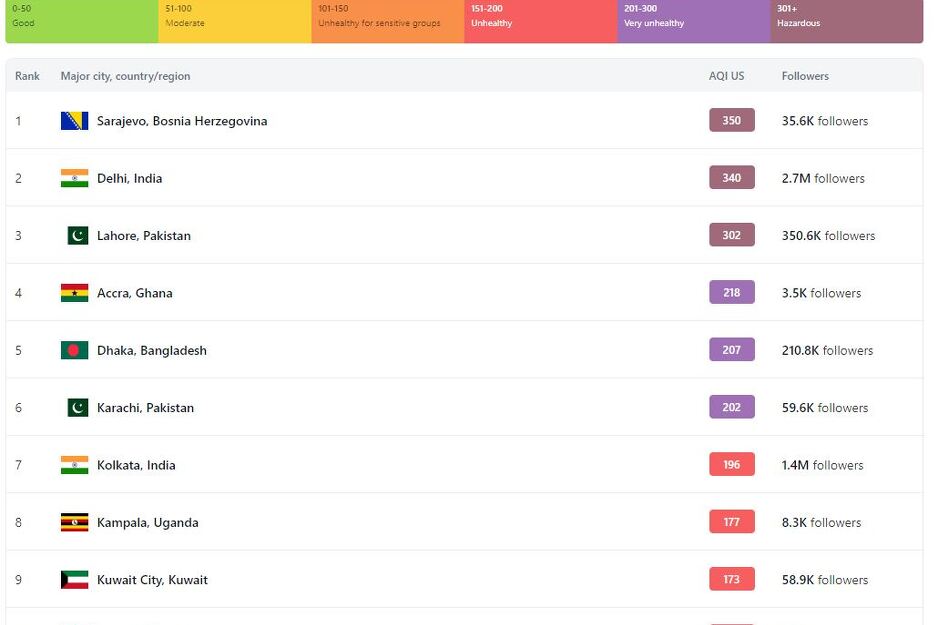Click Sarajevo's 350 AQI badge
The image size is (938, 625).
731,121
